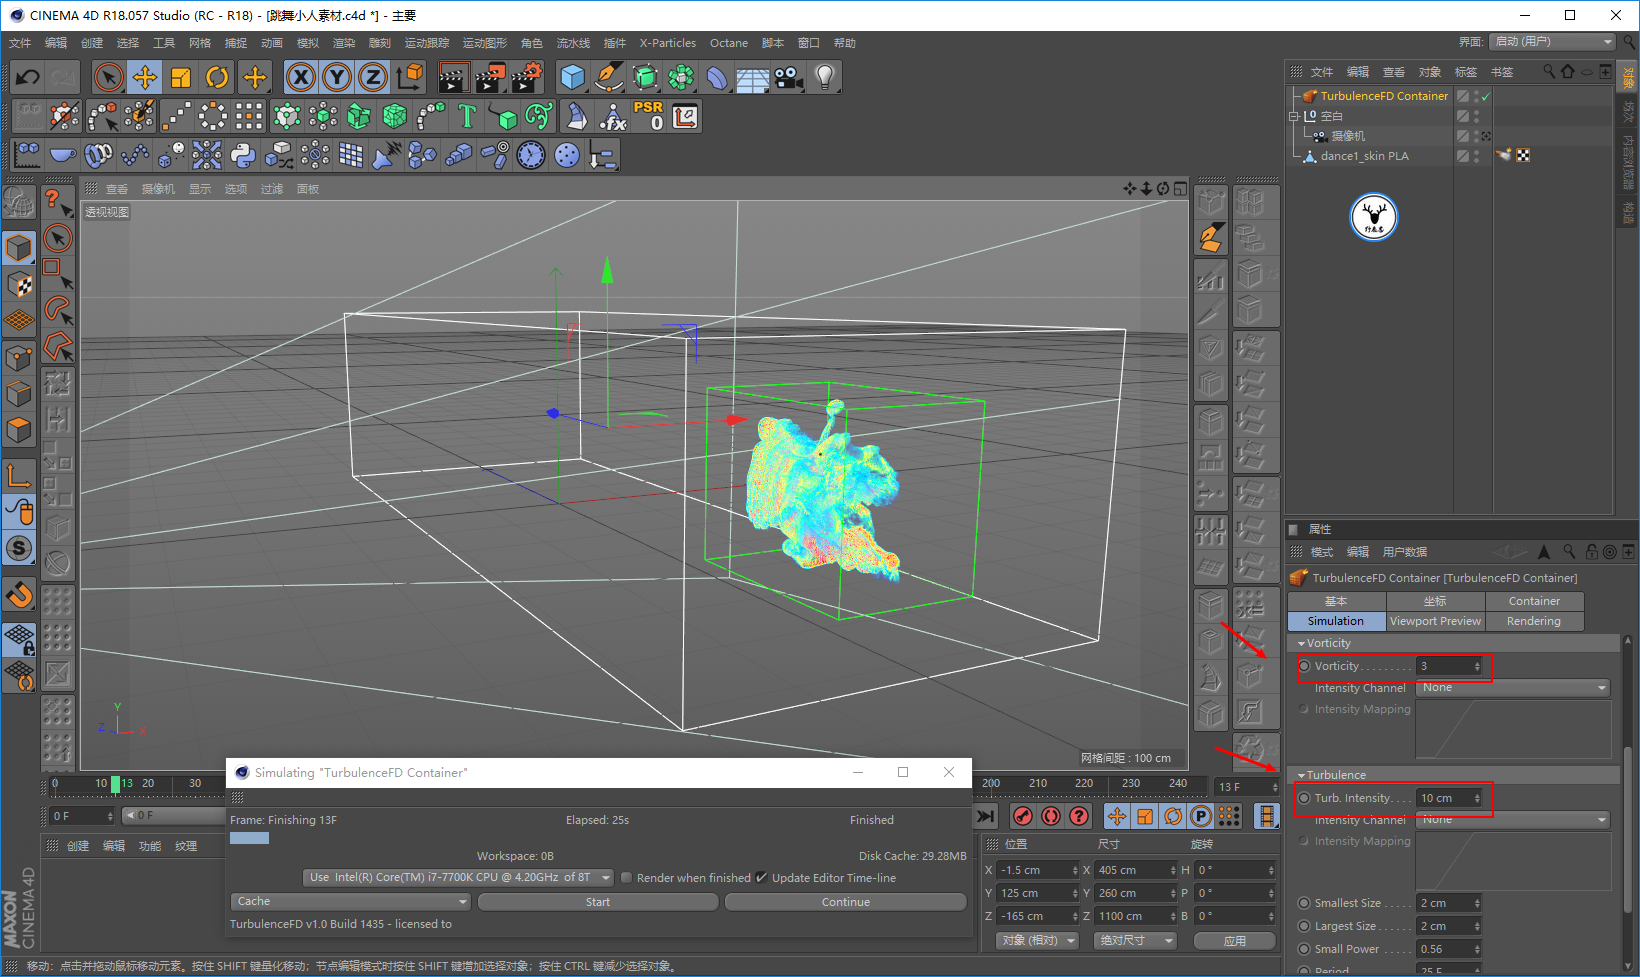Image resolution: width=1640 pixels, height=977 pixels.
Task: Click the Python icon in toolbar
Action: coord(243,155)
